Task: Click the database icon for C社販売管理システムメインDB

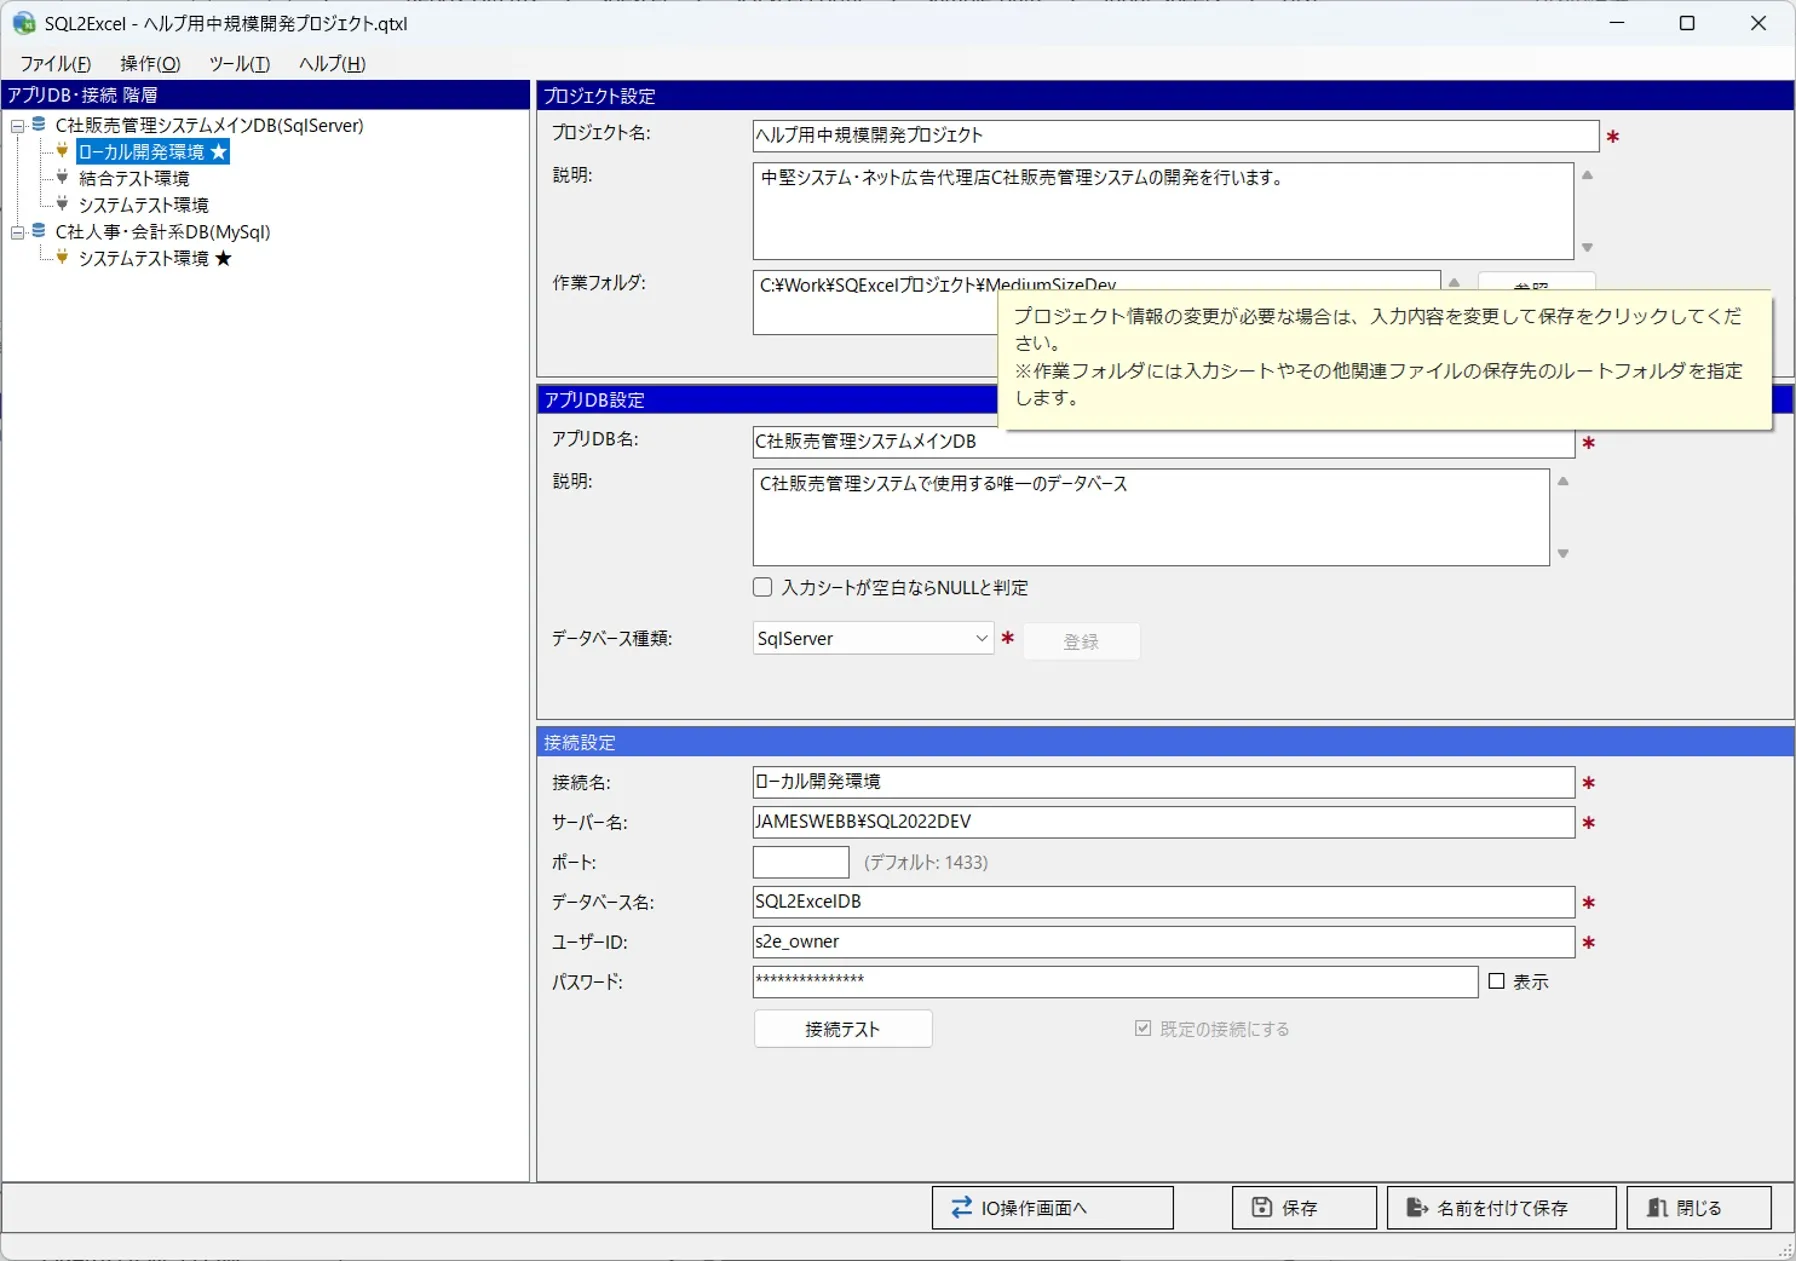Action: [x=38, y=125]
